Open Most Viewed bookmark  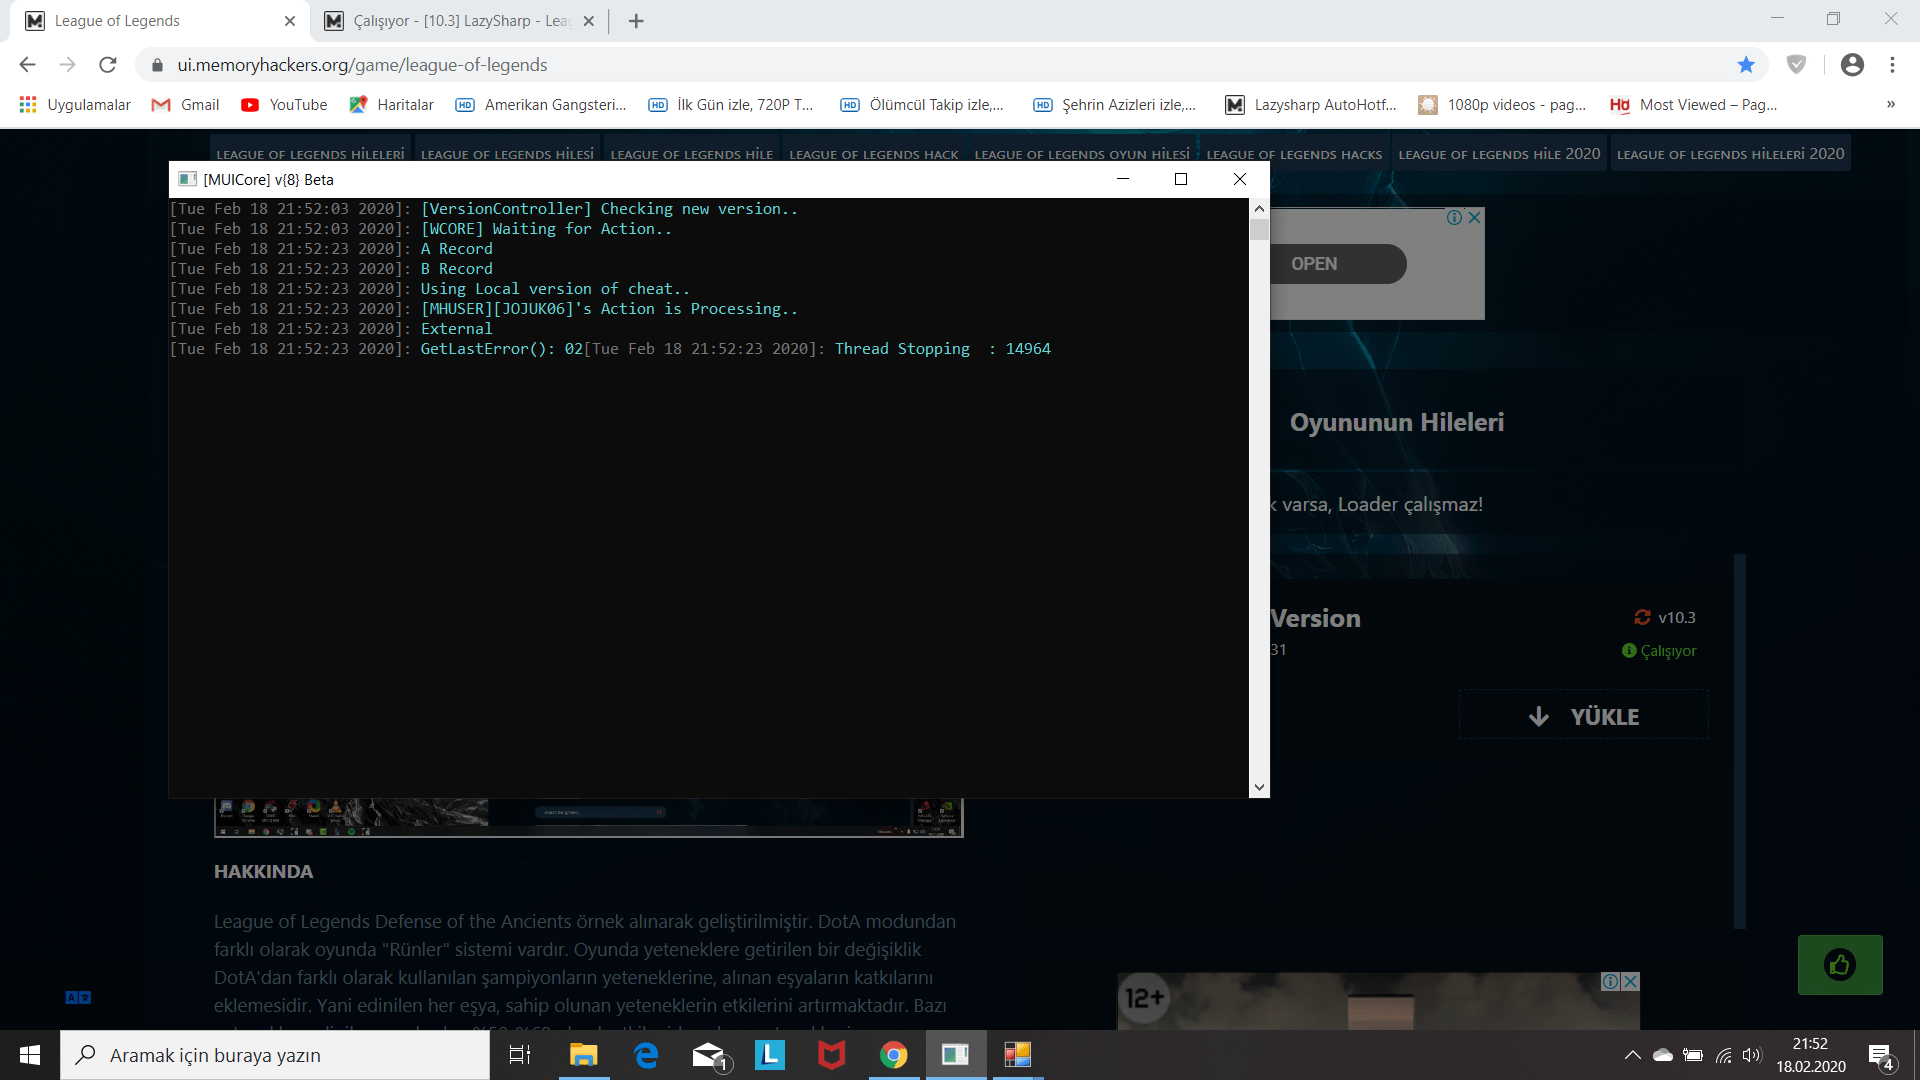1694,105
